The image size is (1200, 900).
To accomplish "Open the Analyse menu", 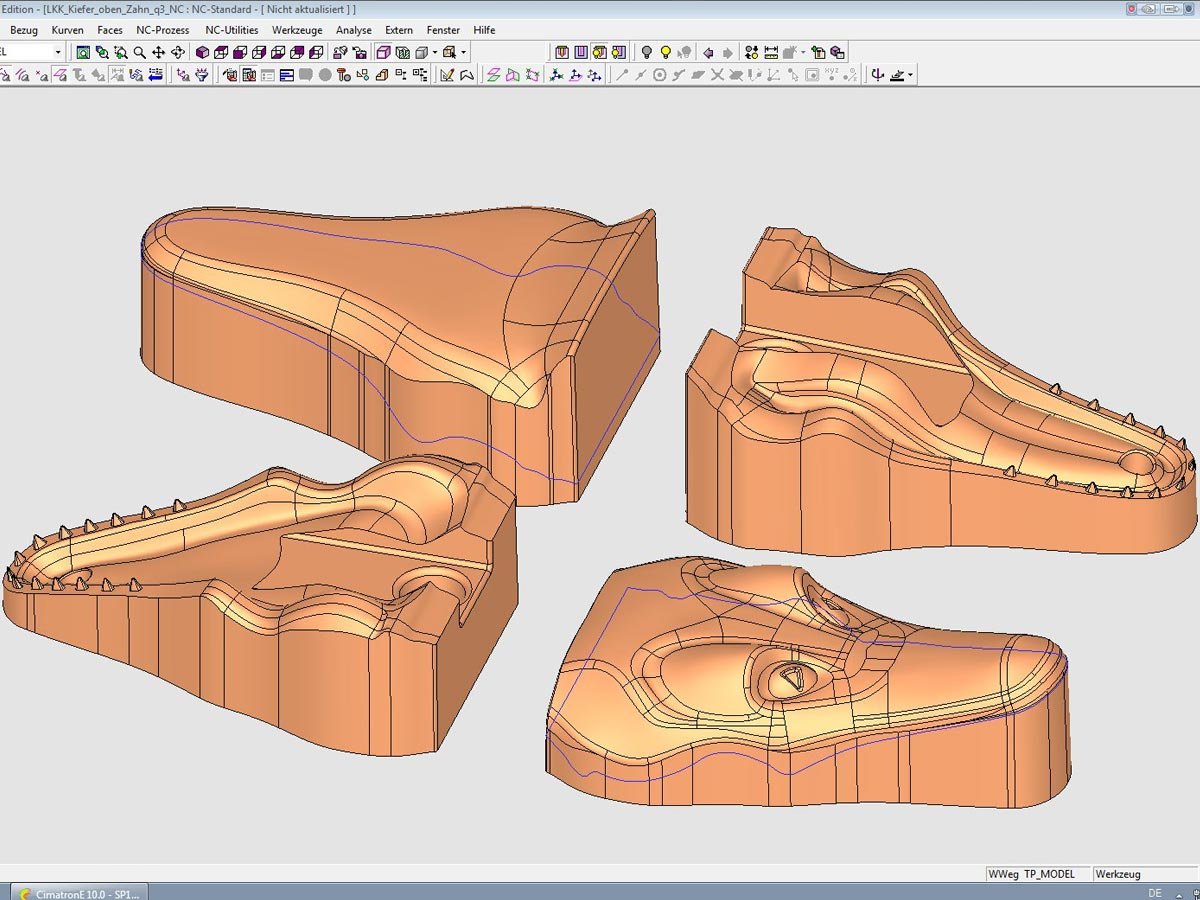I will (353, 30).
